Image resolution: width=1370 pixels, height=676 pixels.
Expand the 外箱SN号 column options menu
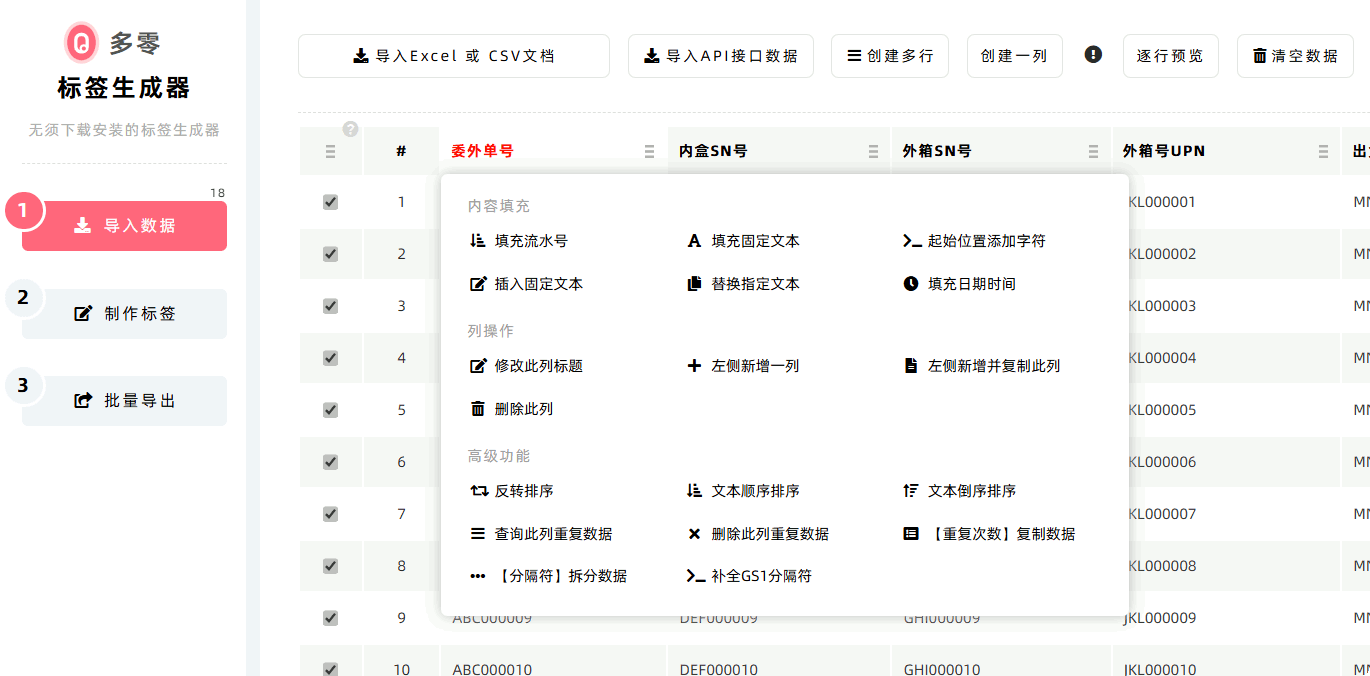[x=1094, y=152]
